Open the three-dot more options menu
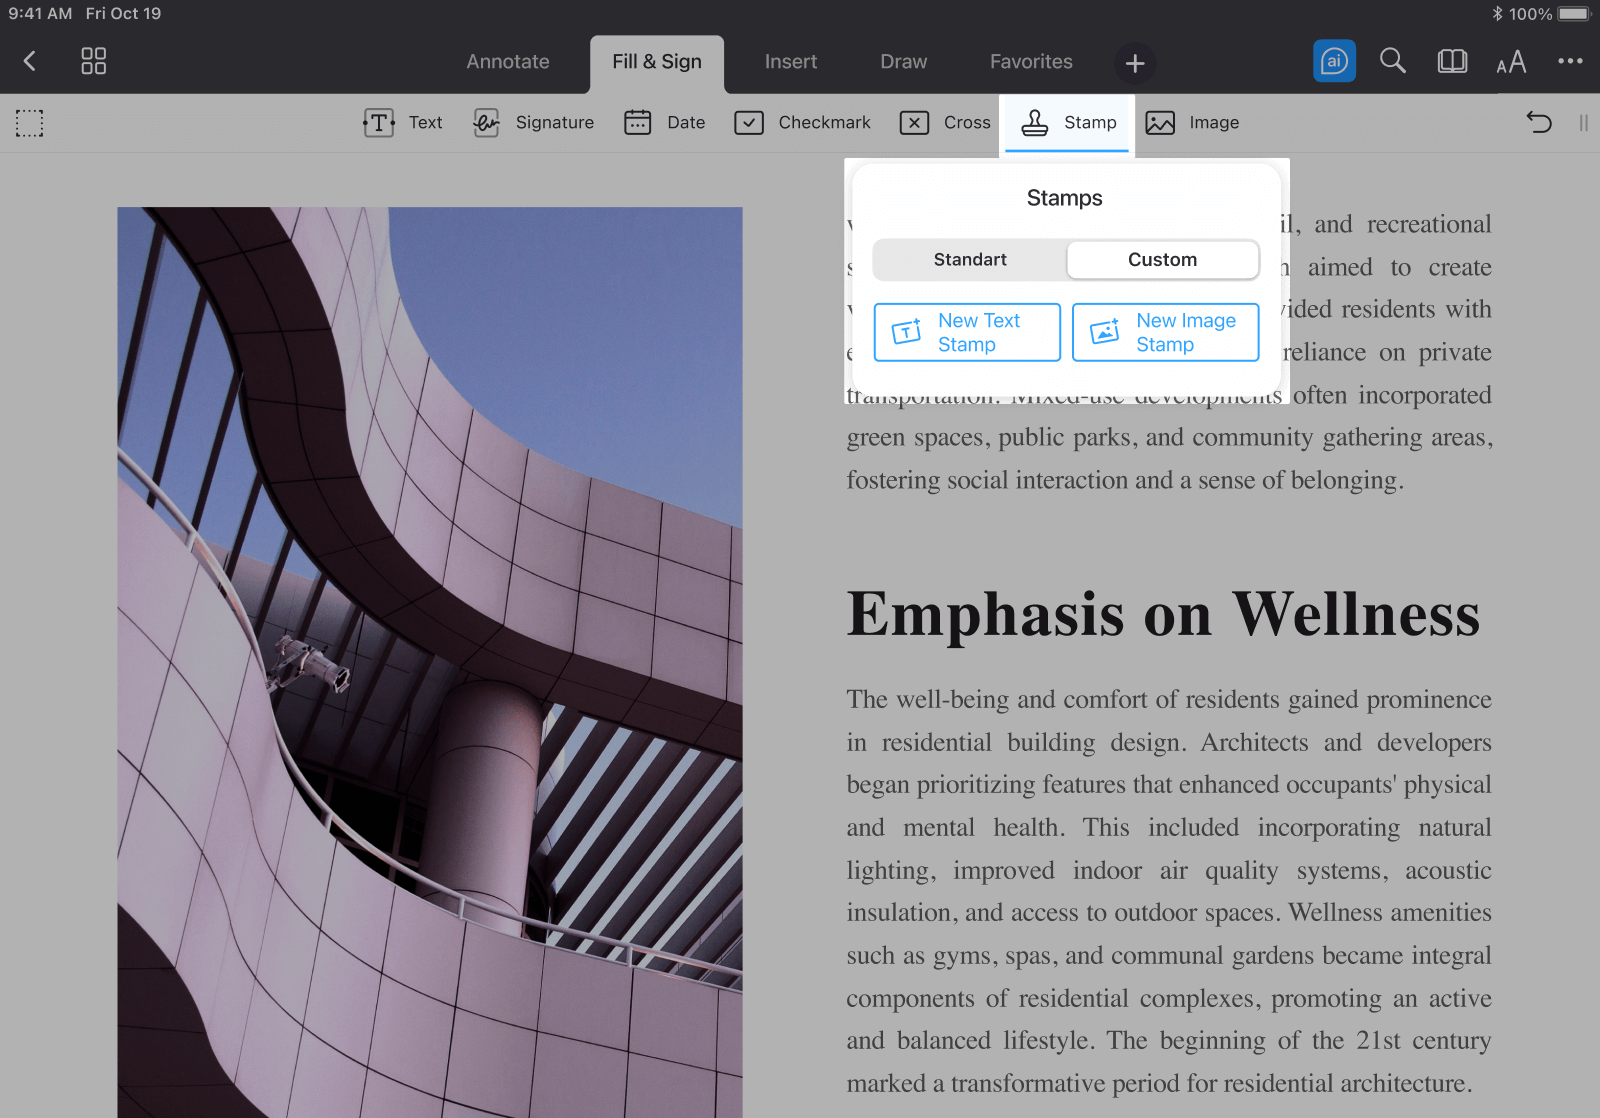The image size is (1600, 1118). point(1570,61)
